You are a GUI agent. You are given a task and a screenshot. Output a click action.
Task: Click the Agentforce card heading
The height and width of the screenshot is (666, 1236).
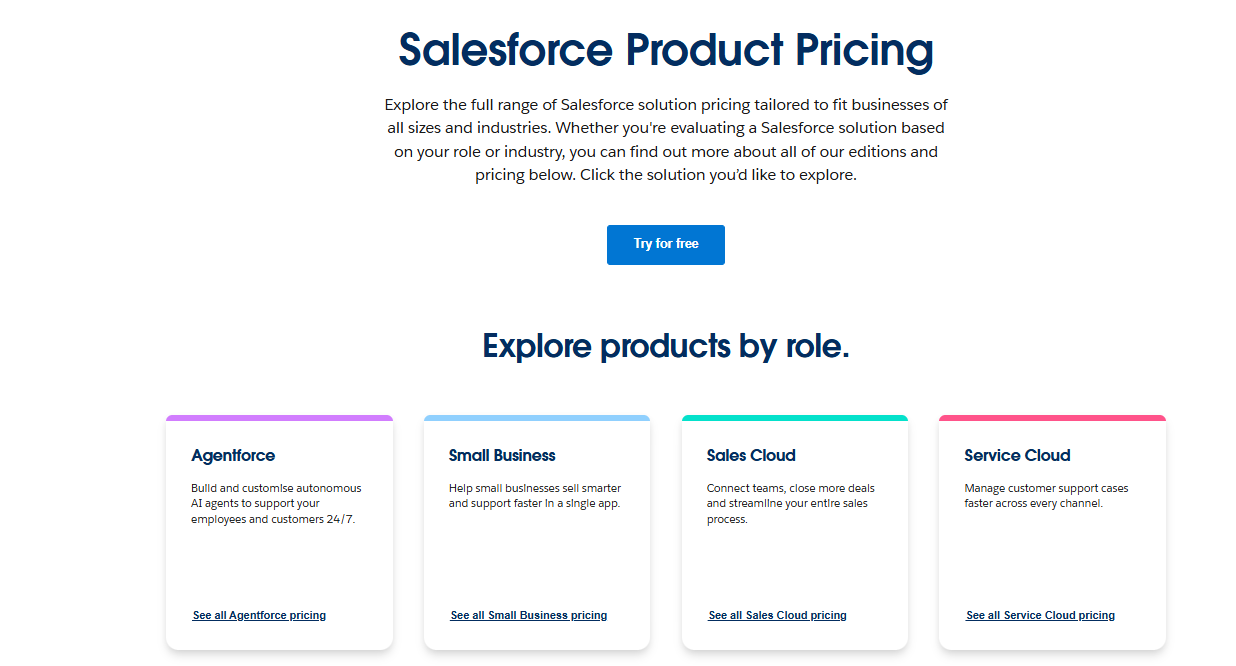click(x=233, y=455)
